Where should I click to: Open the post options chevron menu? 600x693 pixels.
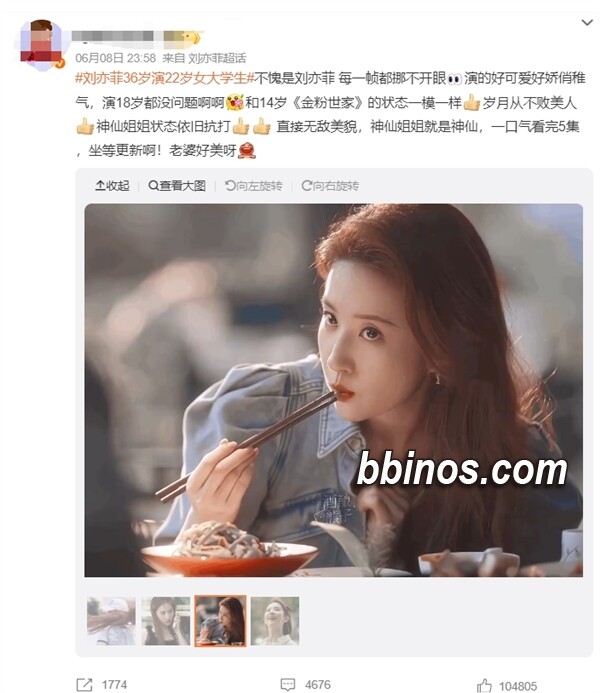point(587,22)
